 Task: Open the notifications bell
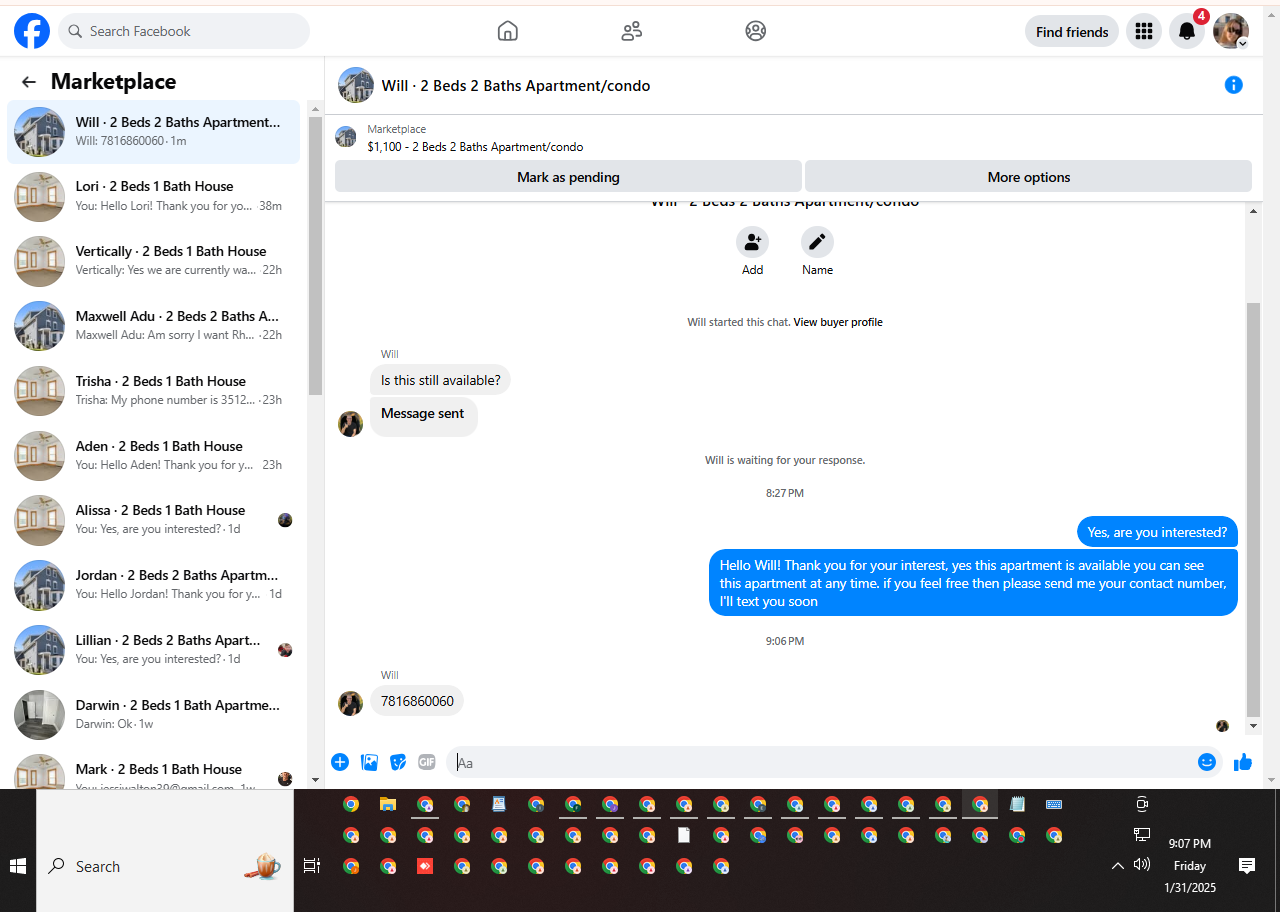(1187, 32)
